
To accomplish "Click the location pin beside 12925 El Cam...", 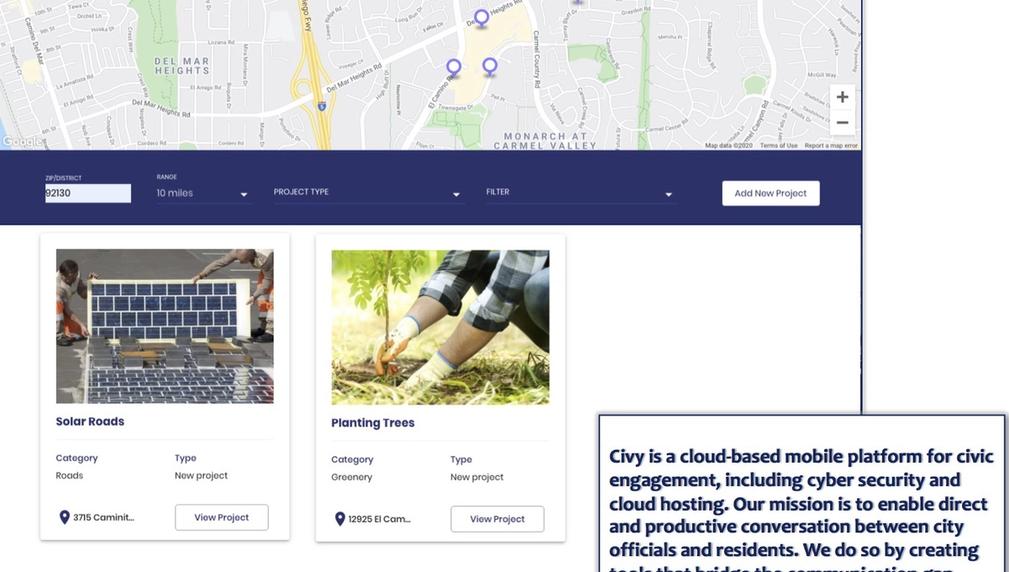I will (340, 519).
